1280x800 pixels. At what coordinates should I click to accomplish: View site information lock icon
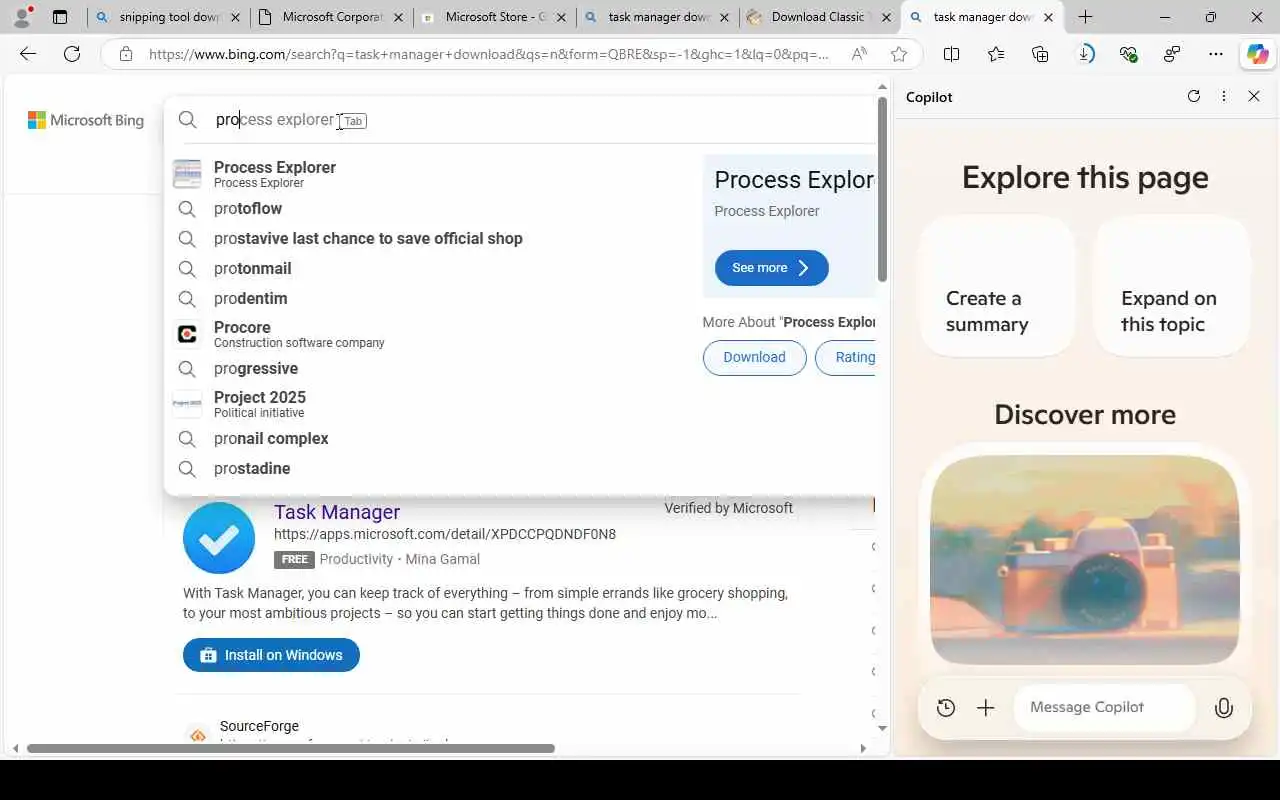tap(126, 54)
